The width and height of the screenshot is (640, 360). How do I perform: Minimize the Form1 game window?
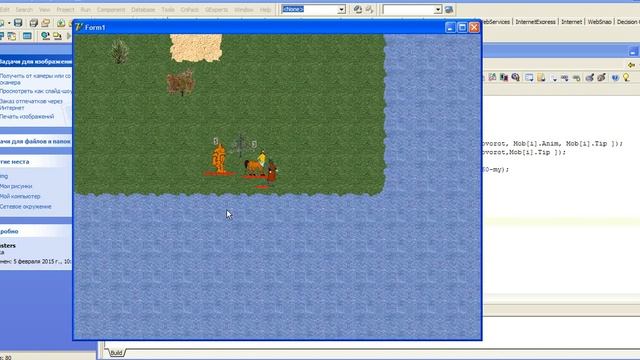click(450, 27)
